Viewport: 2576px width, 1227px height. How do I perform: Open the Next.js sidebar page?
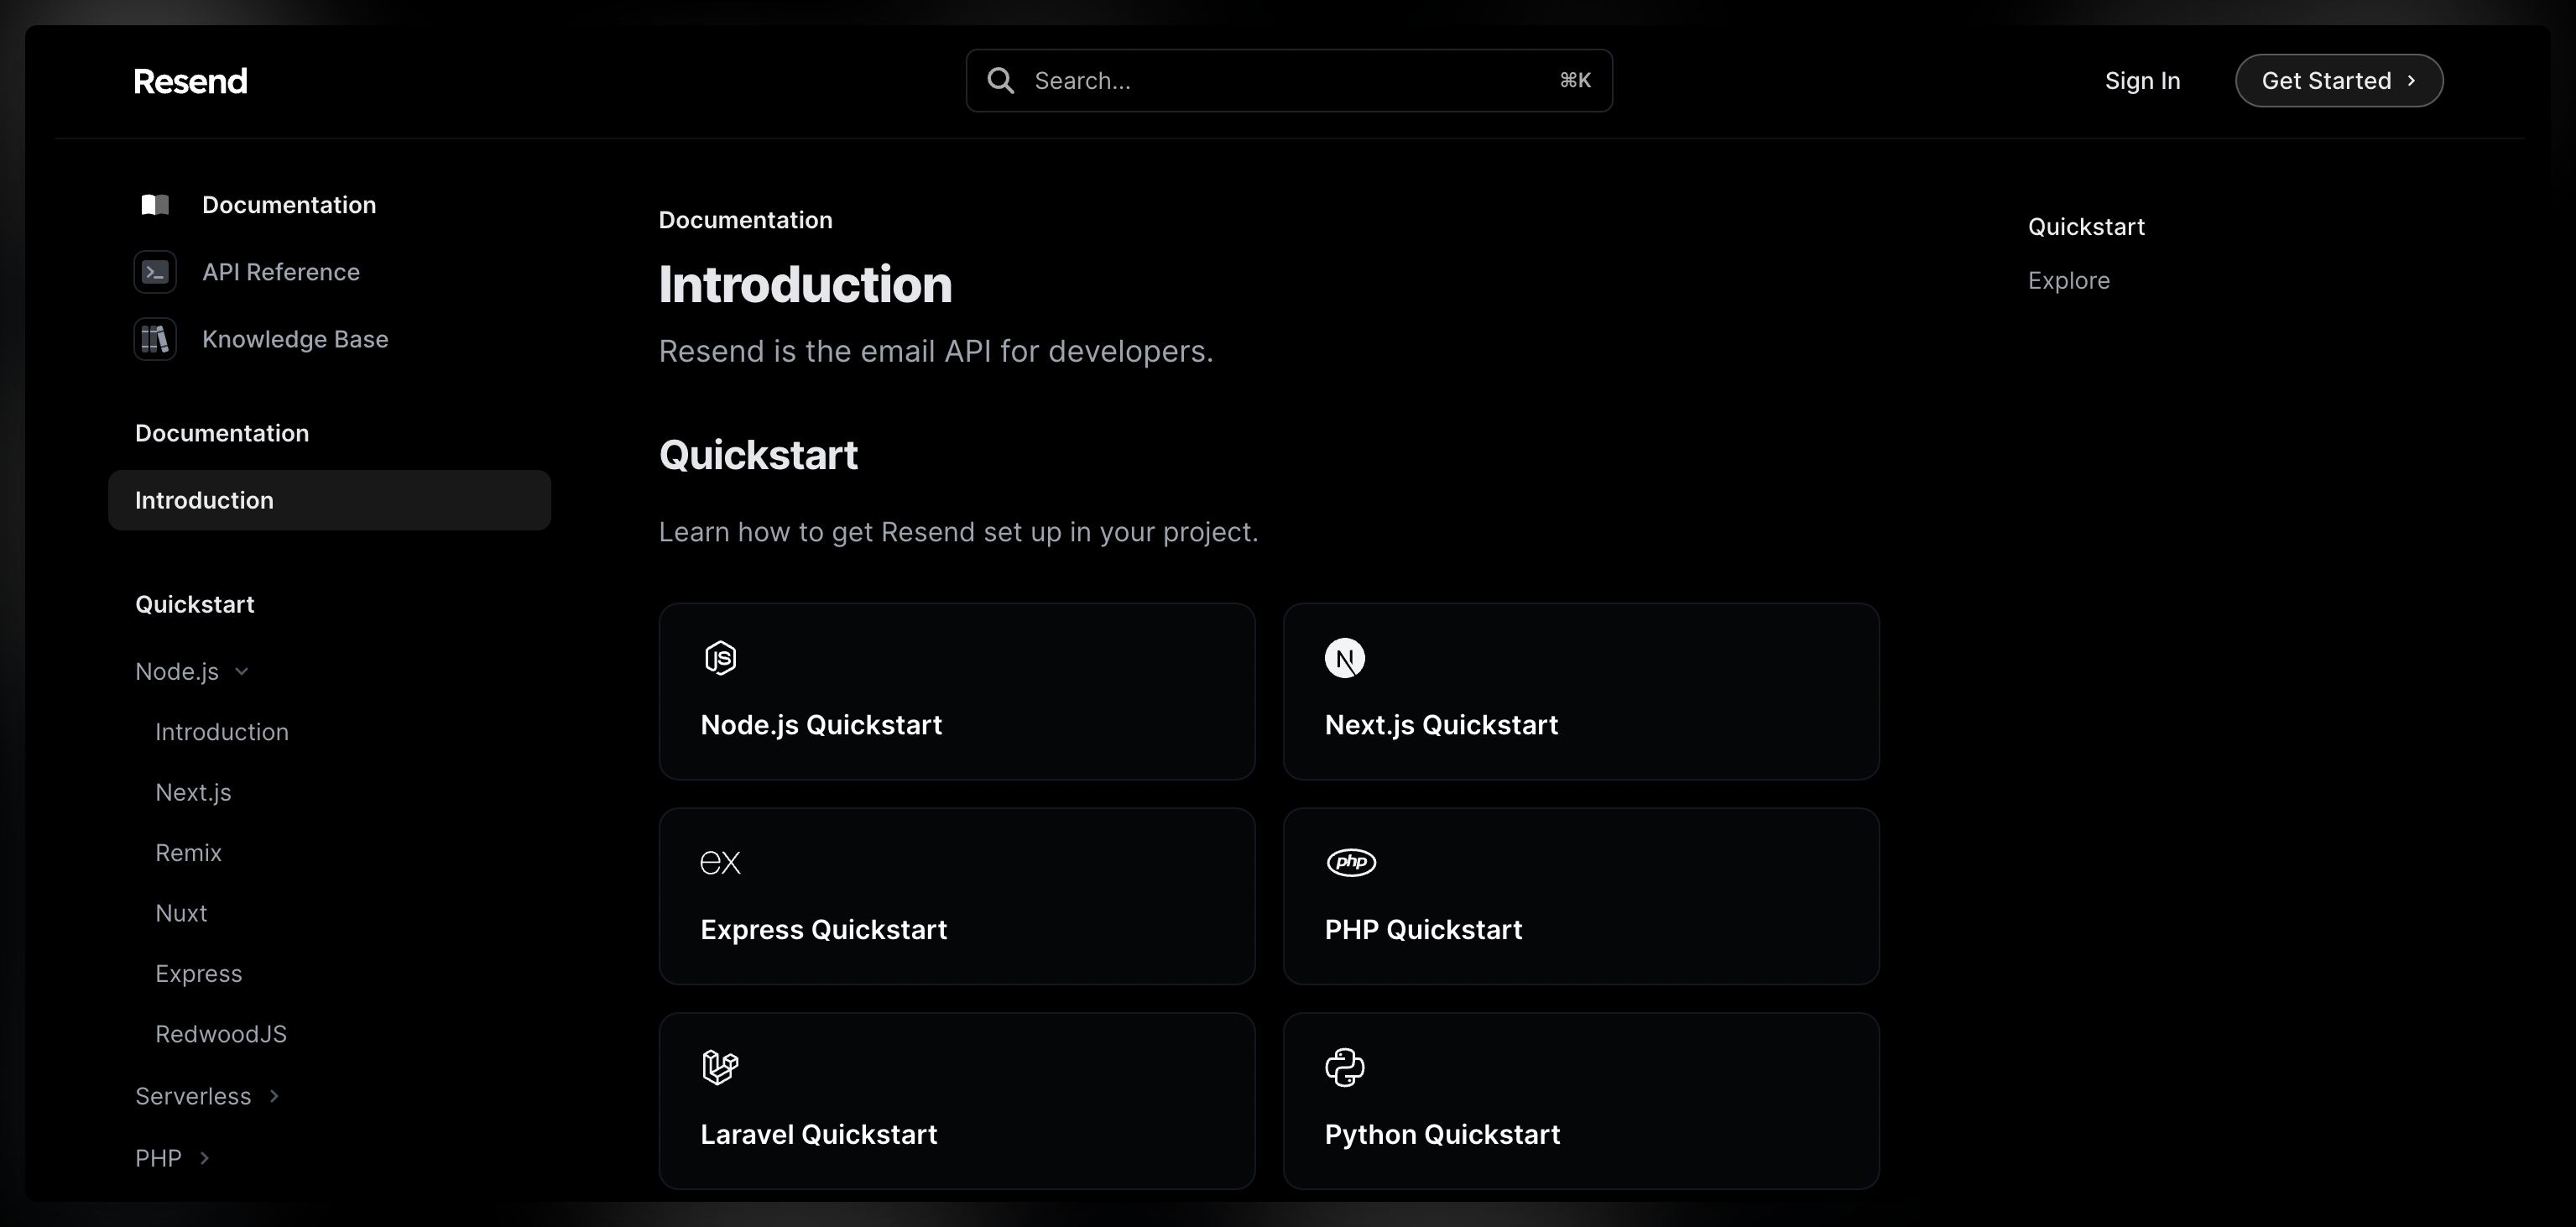[x=193, y=792]
